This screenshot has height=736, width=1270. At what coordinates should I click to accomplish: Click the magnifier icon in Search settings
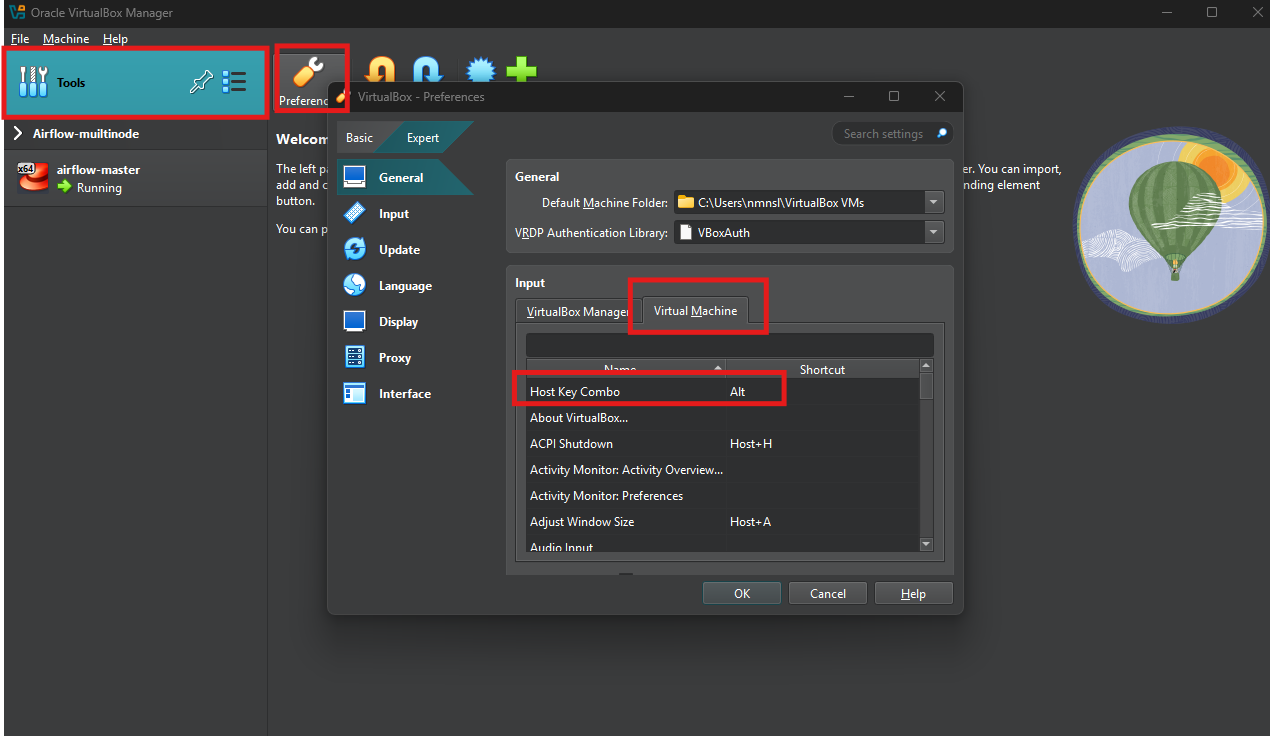pyautogui.click(x=941, y=133)
